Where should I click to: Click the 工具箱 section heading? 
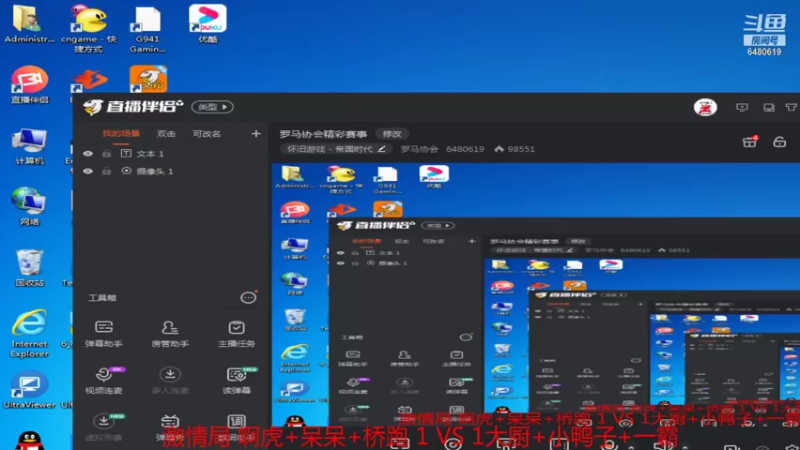102,297
